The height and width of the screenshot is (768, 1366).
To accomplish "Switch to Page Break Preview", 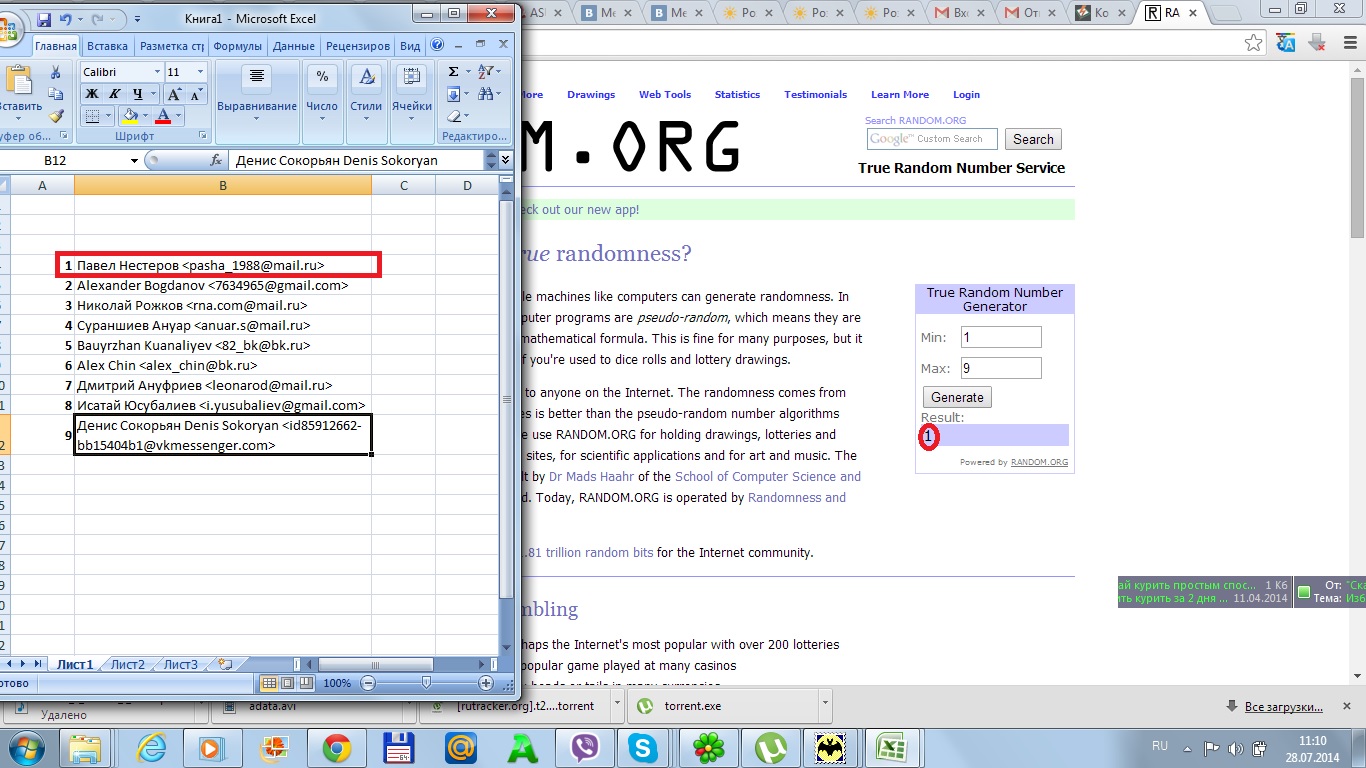I will 304,683.
